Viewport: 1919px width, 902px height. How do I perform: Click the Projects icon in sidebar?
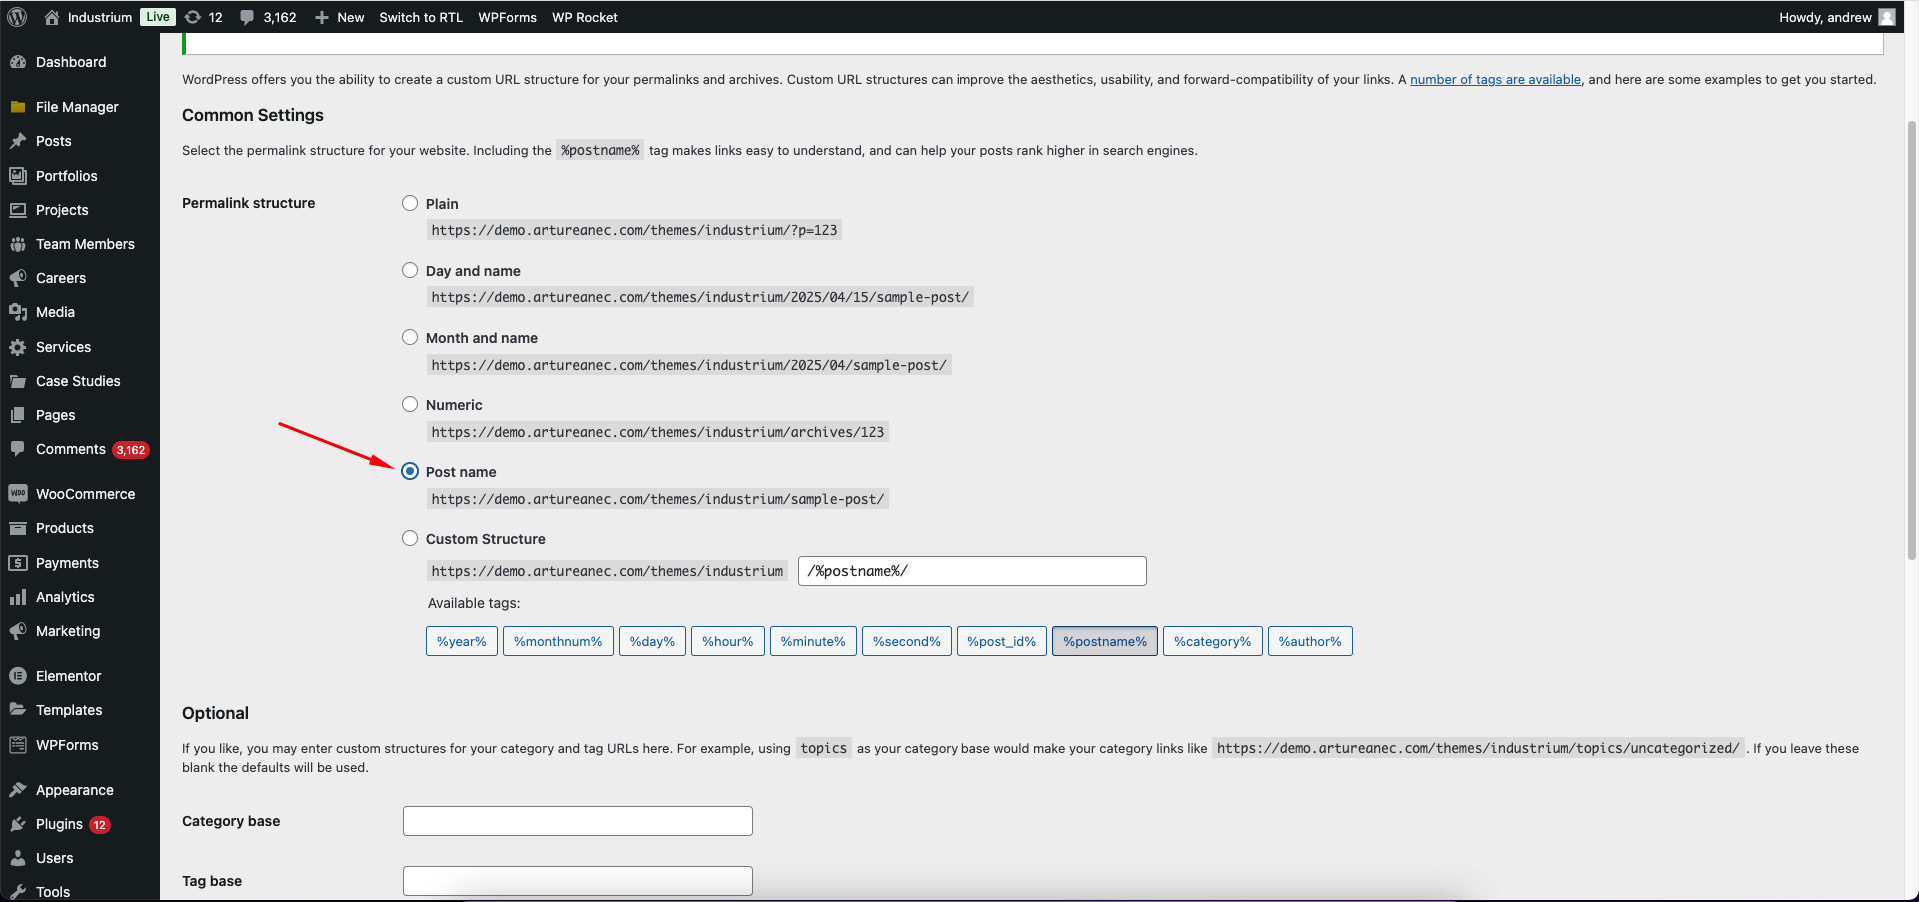pos(18,210)
